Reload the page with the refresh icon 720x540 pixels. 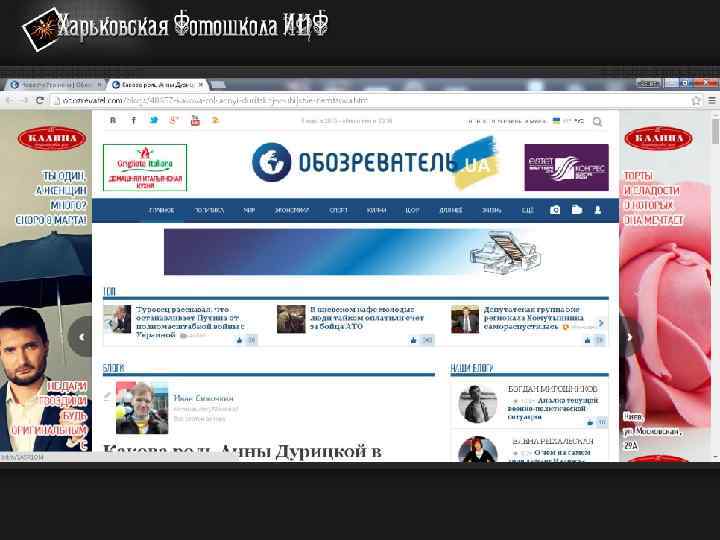(x=39, y=100)
